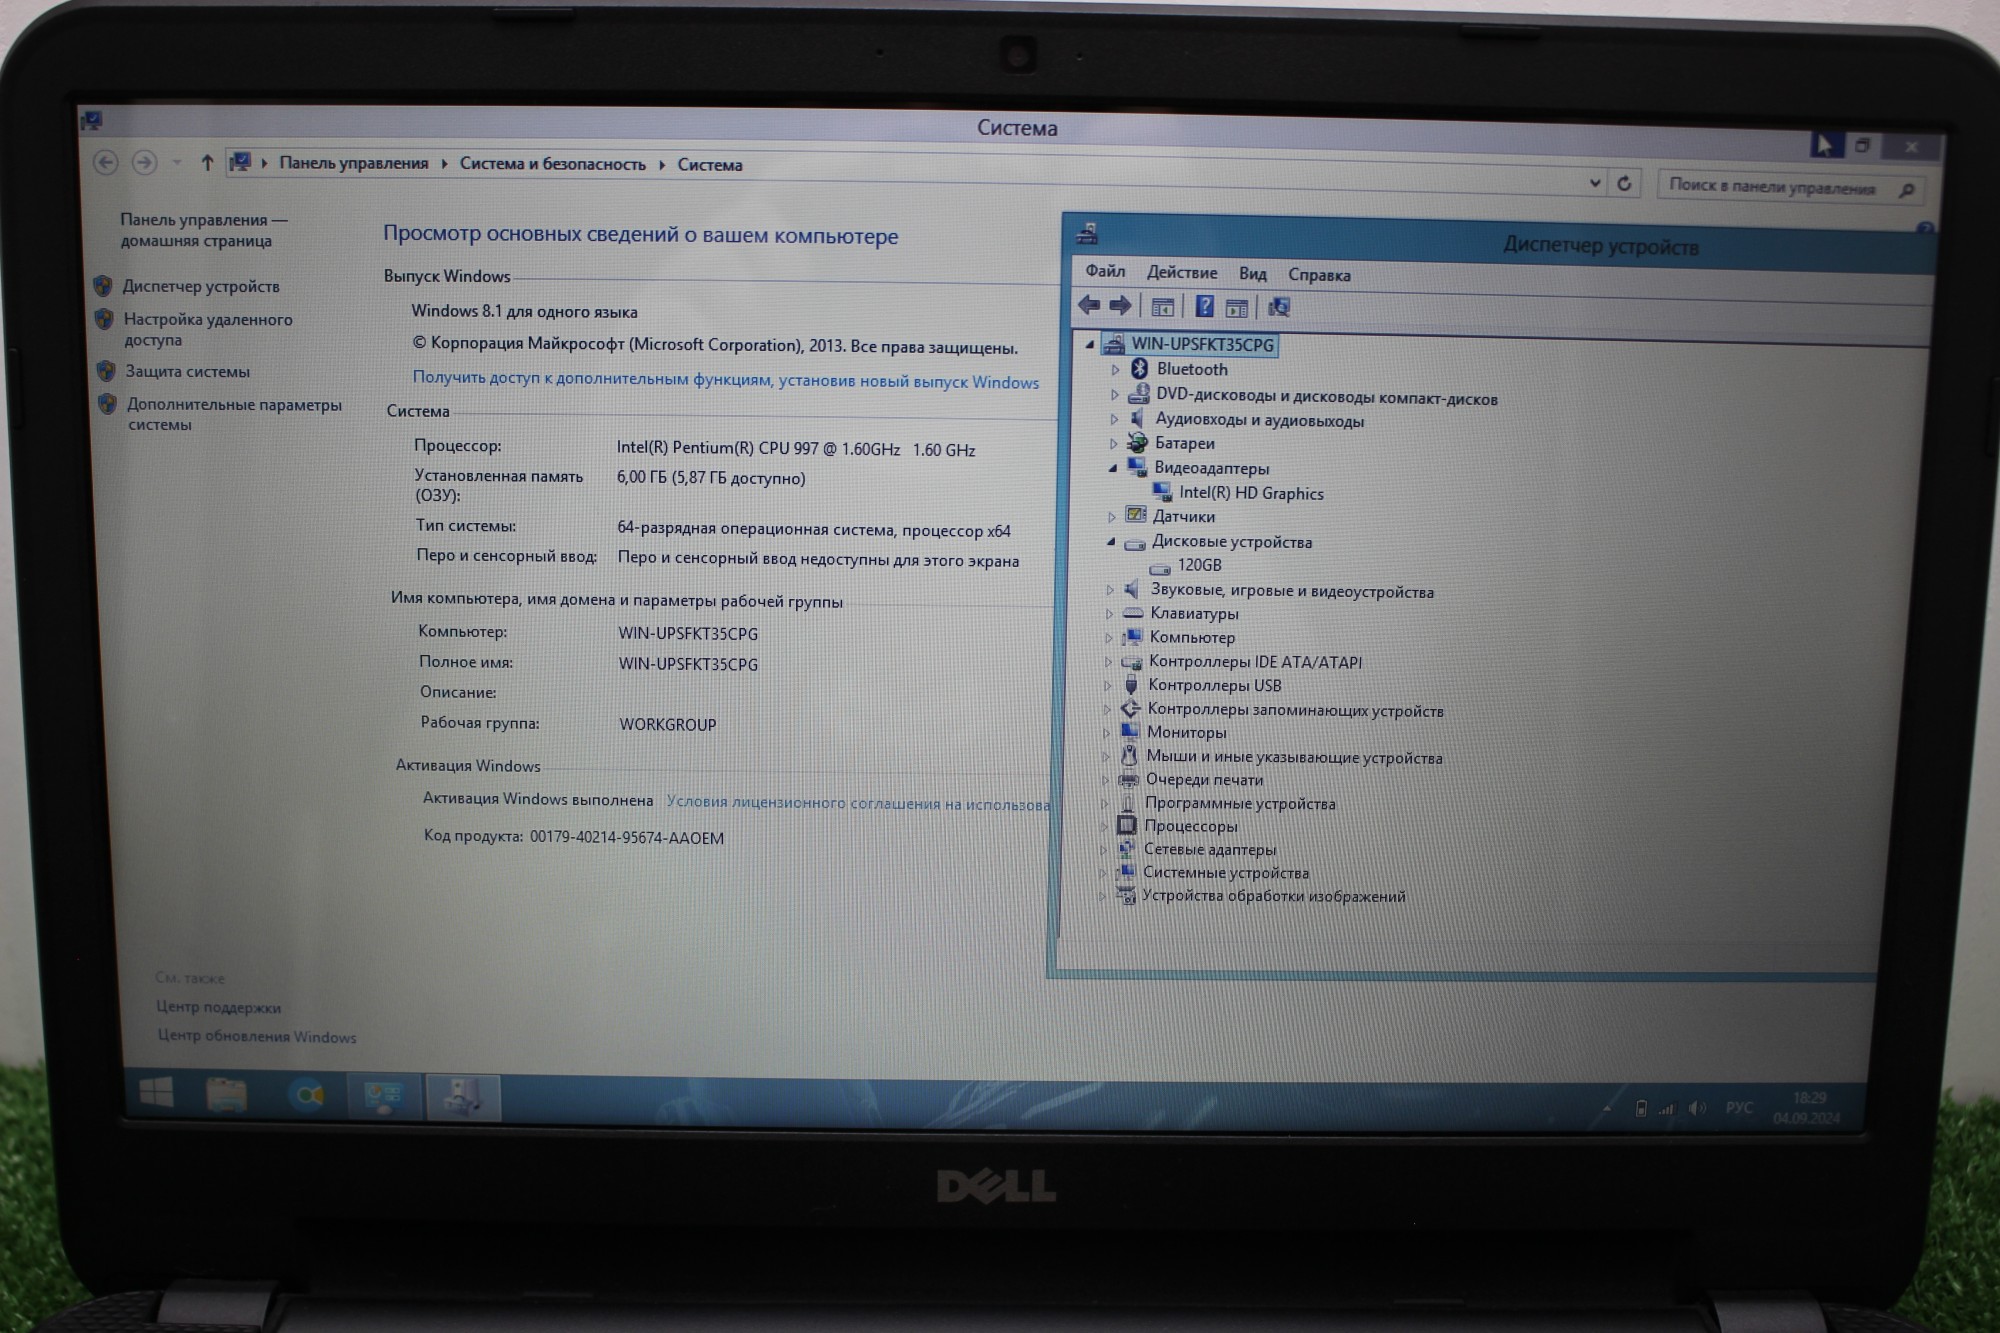Open Windows Start button on taskbar
The height and width of the screenshot is (1333, 2000).
coord(156,1093)
